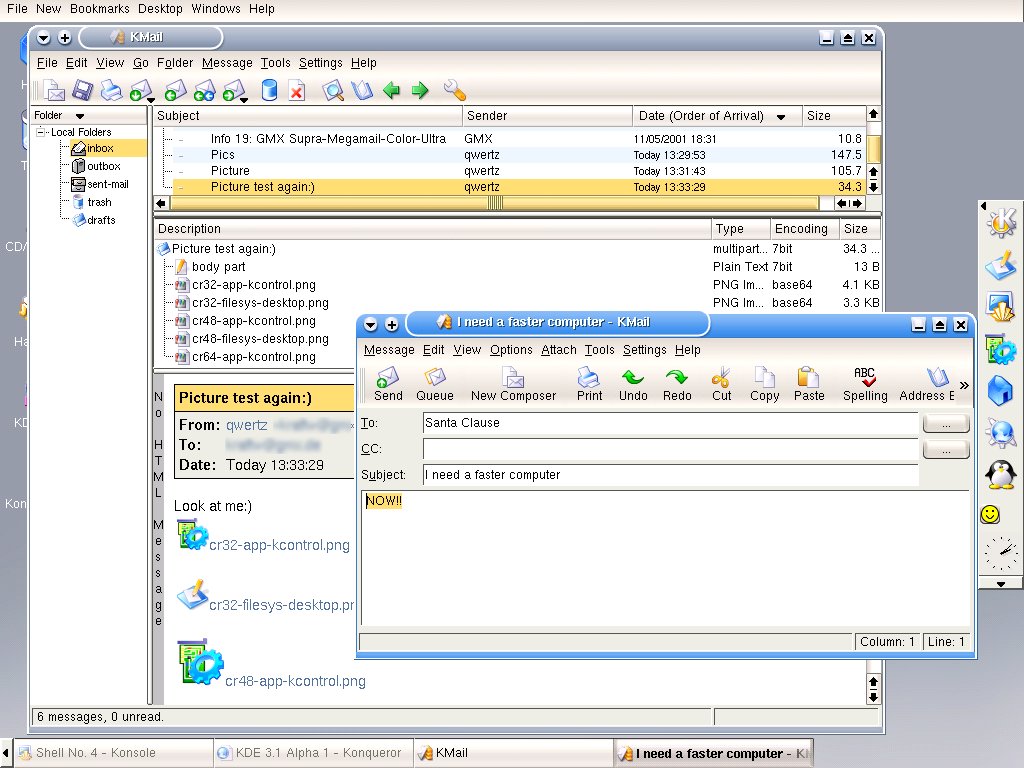This screenshot has width=1024, height=768.
Task: Open the Tools menu in KMail main window
Action: 276,63
